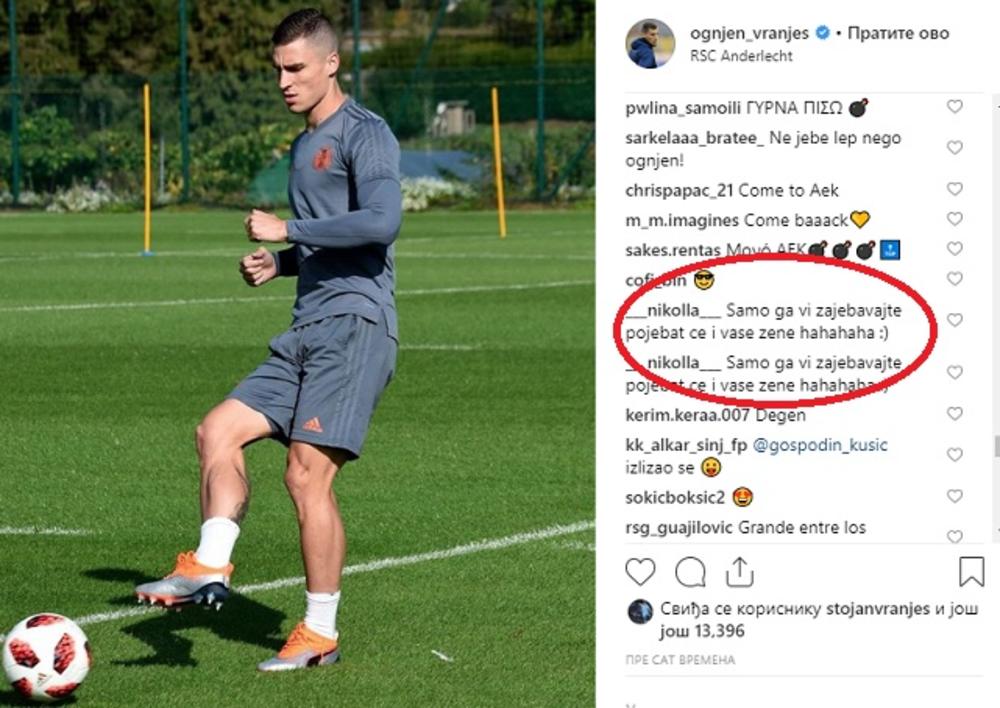Open the sarkelaaa_bratee_ commenter profile
The height and width of the screenshot is (708, 1000).
695,138
